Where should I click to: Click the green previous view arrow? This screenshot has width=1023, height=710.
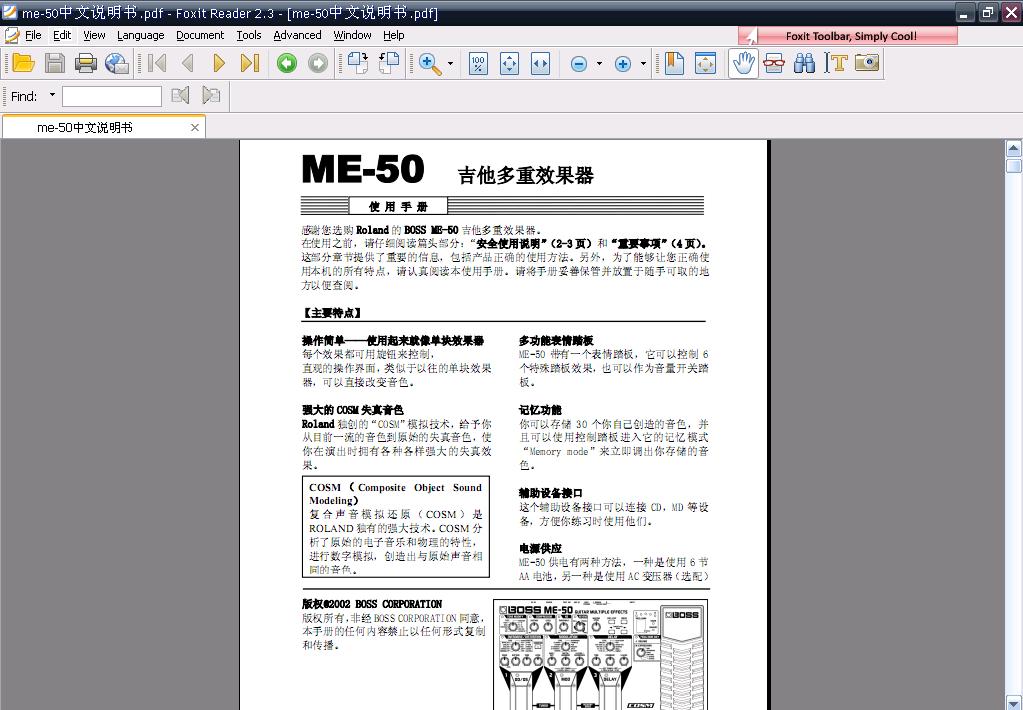pos(287,63)
